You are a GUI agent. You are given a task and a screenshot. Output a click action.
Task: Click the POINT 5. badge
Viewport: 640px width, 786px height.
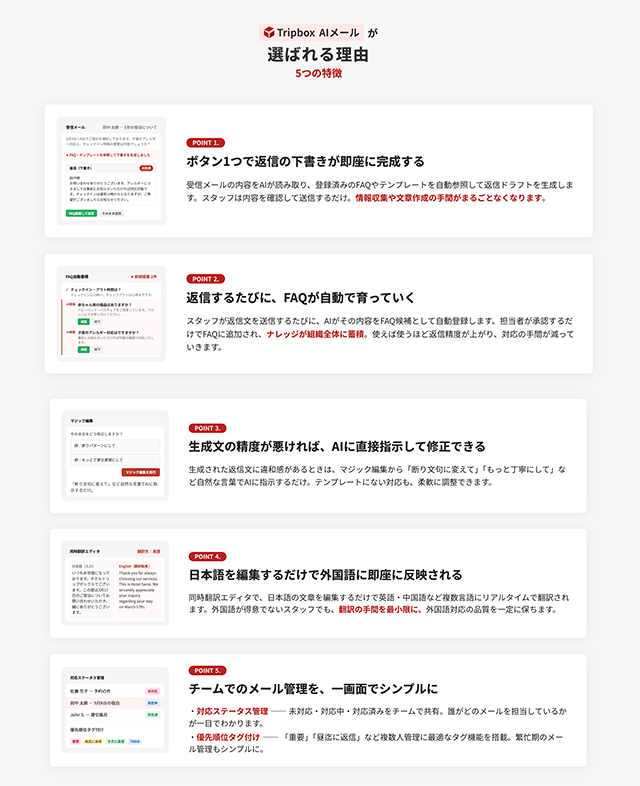coord(207,670)
